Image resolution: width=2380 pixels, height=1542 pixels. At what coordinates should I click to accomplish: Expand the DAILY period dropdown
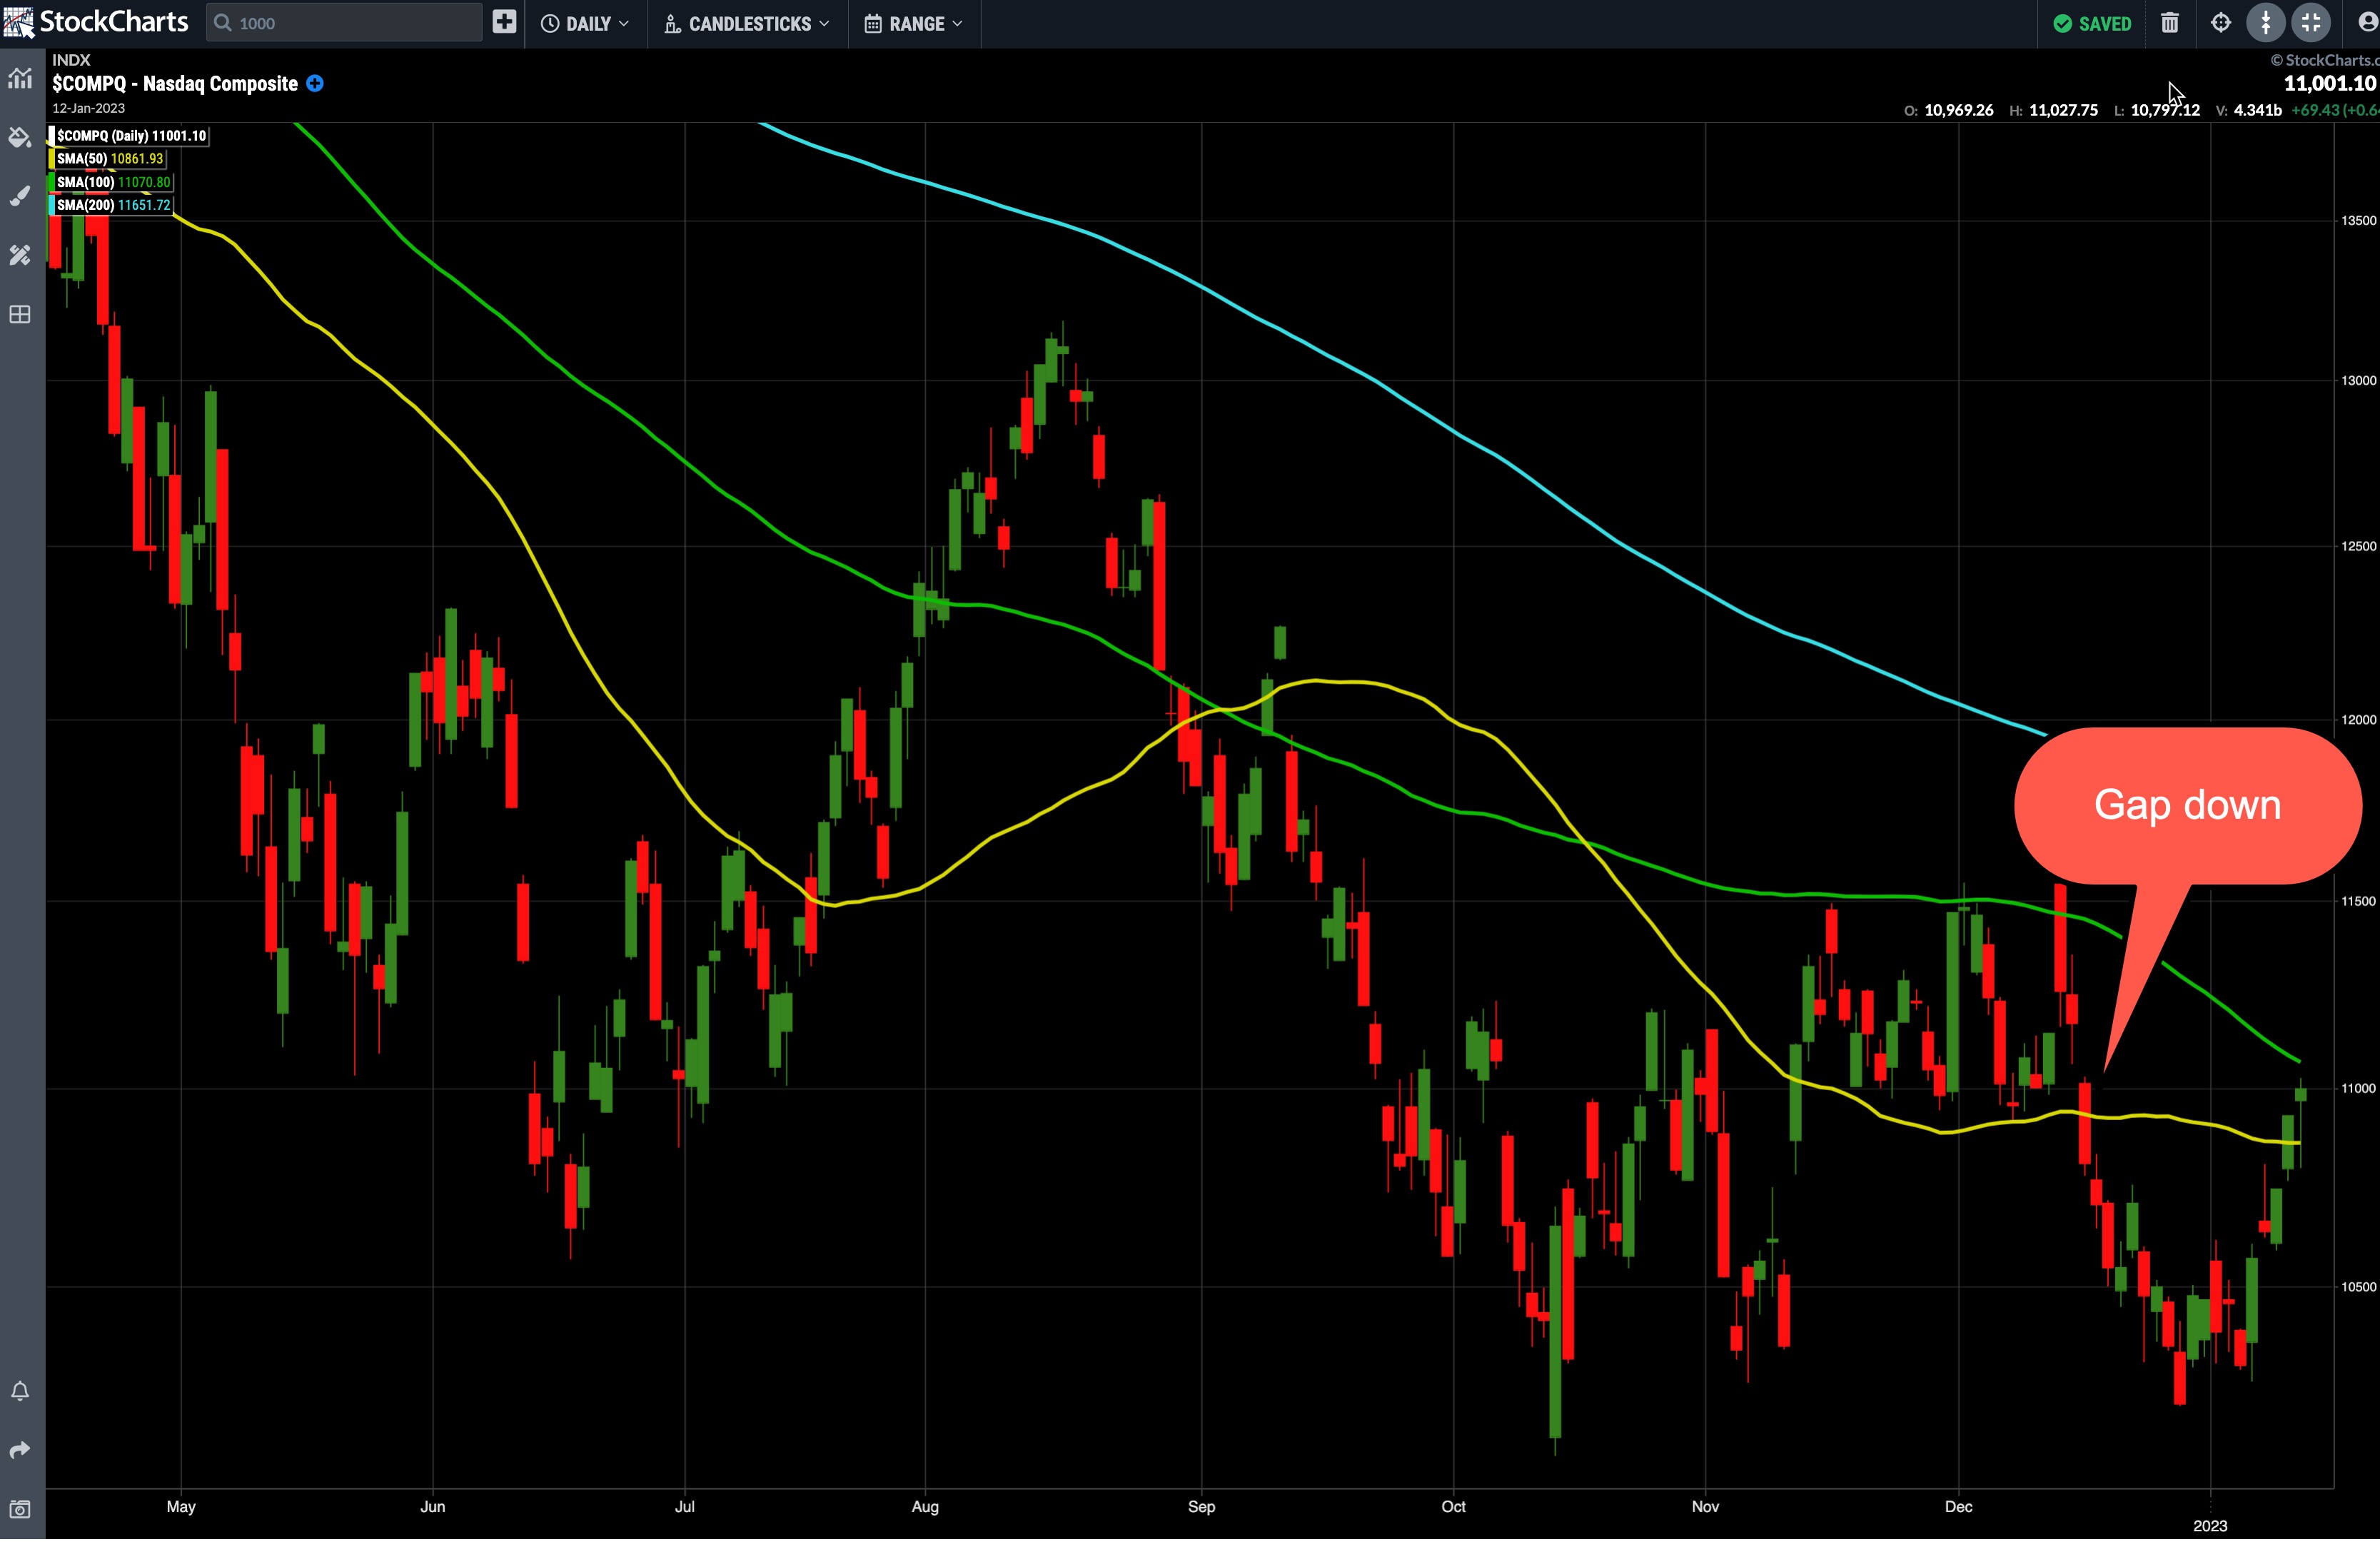point(586,23)
